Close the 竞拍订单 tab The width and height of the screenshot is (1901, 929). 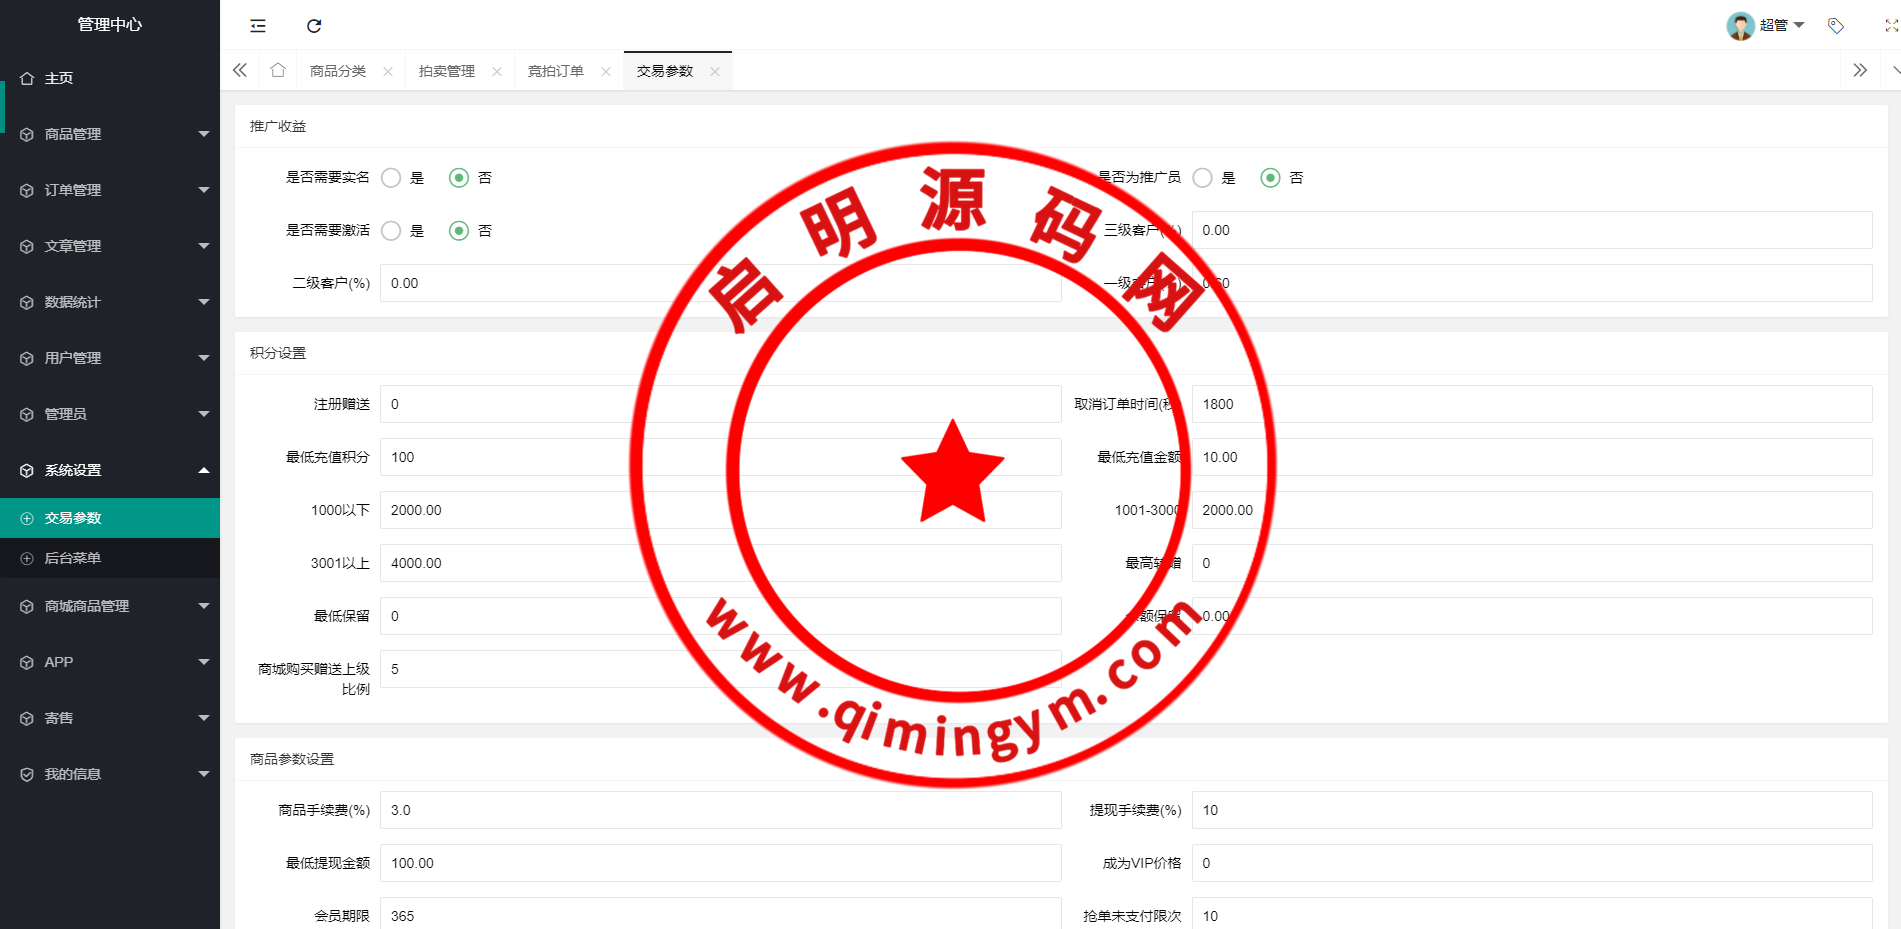[606, 71]
